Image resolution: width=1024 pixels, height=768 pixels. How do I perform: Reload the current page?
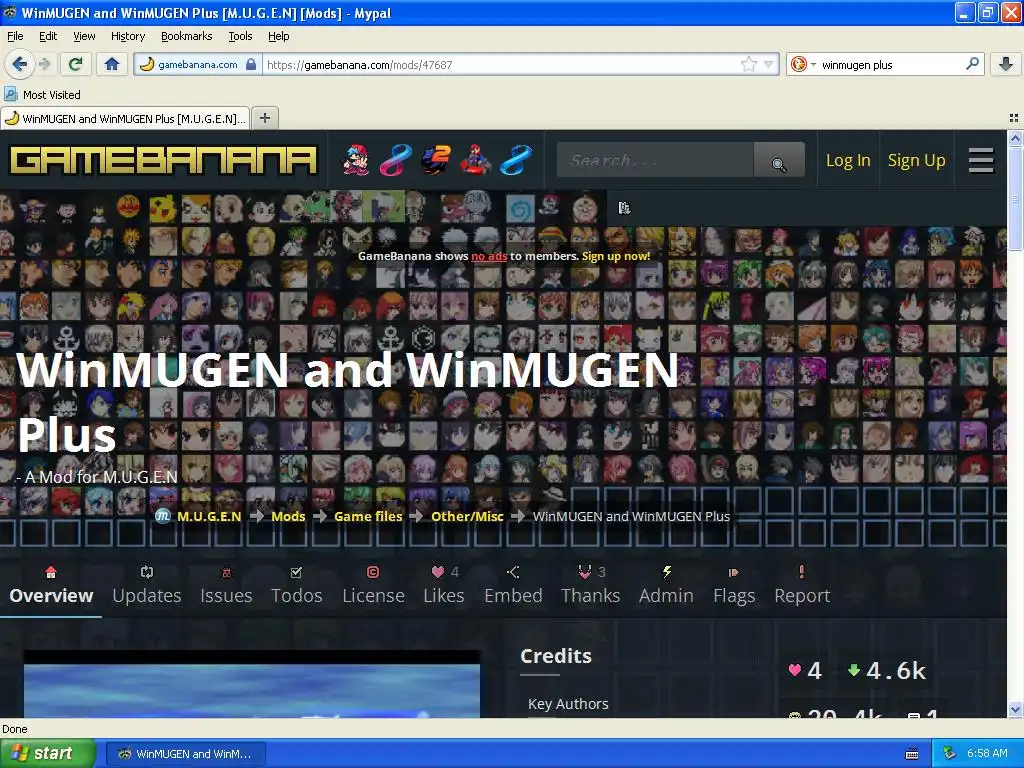tap(75, 64)
